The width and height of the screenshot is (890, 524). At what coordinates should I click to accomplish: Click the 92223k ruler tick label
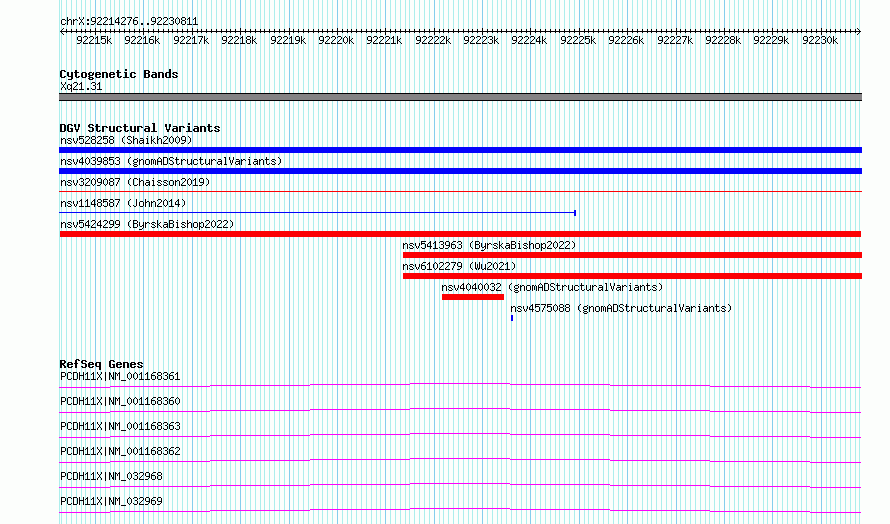[481, 40]
